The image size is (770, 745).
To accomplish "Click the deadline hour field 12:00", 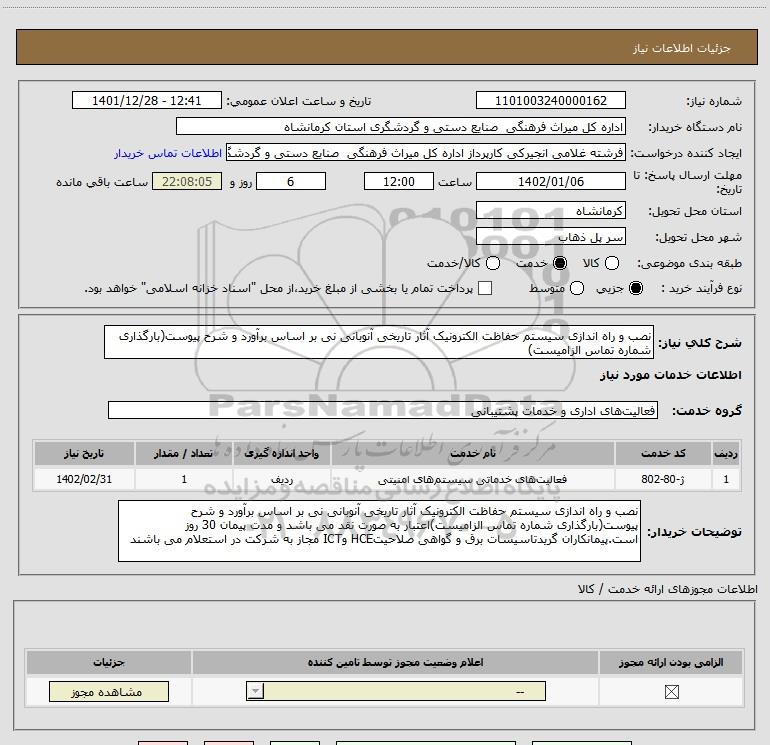I will pyautogui.click(x=399, y=181).
